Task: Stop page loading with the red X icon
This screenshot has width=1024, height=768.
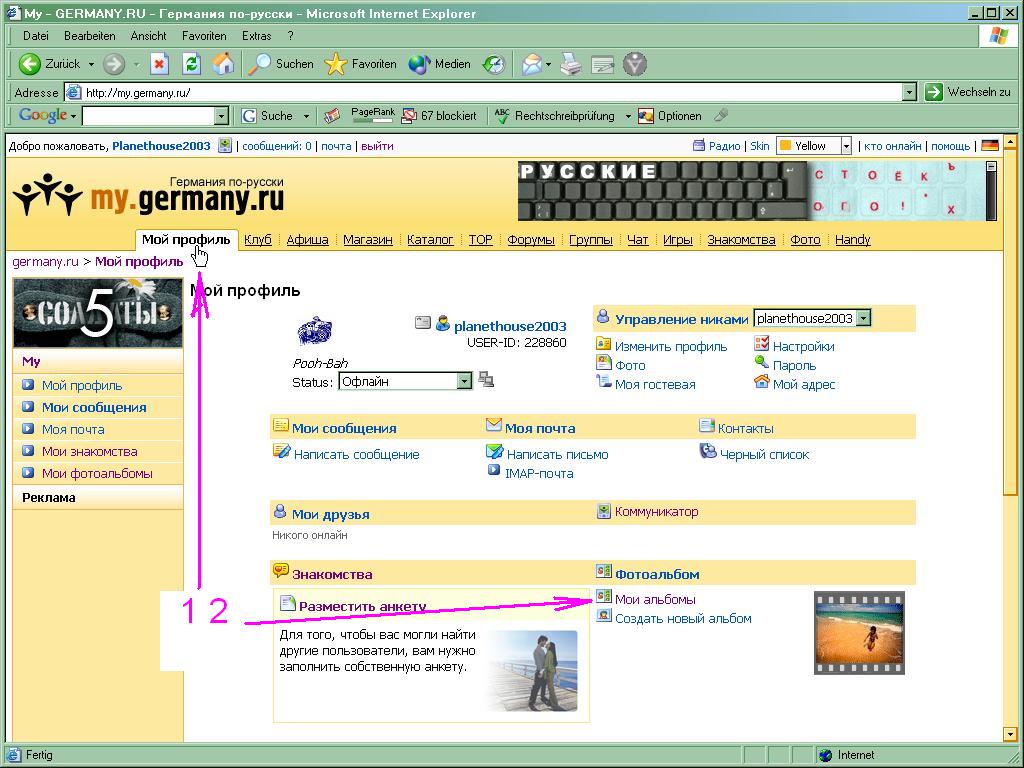Action: [x=159, y=64]
